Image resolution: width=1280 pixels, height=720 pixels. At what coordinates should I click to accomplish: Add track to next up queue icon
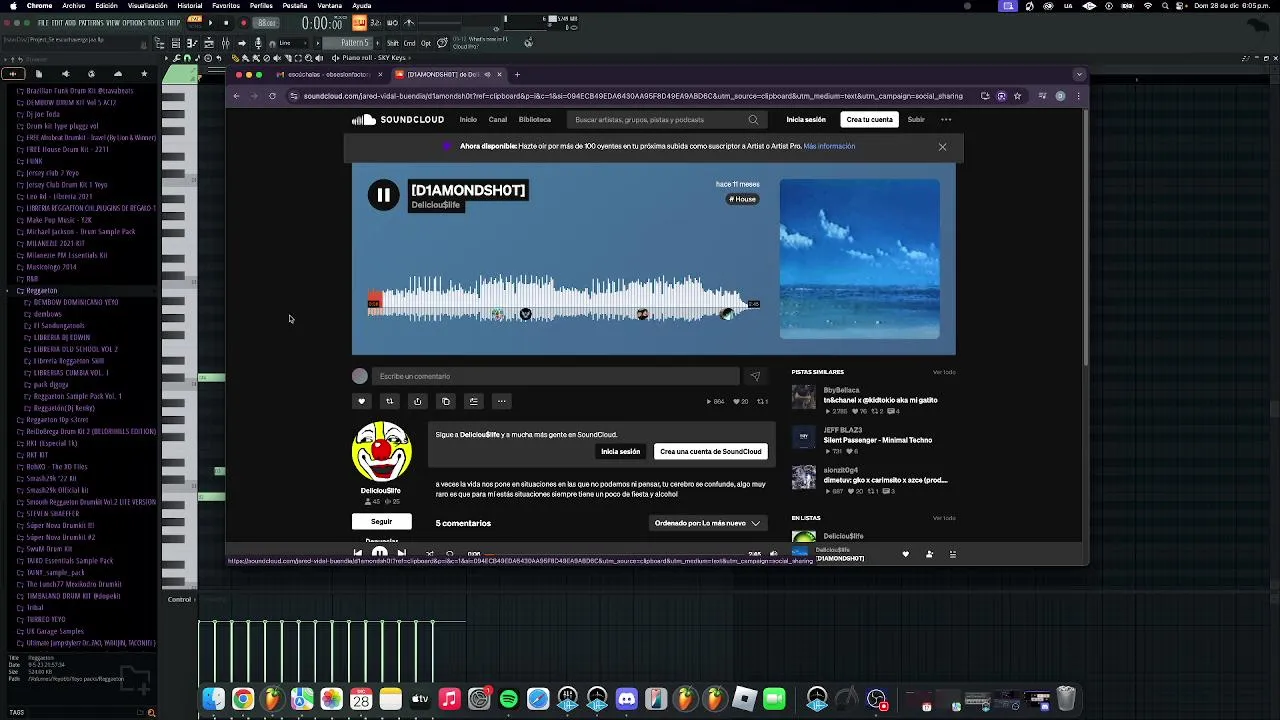pyautogui.click(x=474, y=401)
